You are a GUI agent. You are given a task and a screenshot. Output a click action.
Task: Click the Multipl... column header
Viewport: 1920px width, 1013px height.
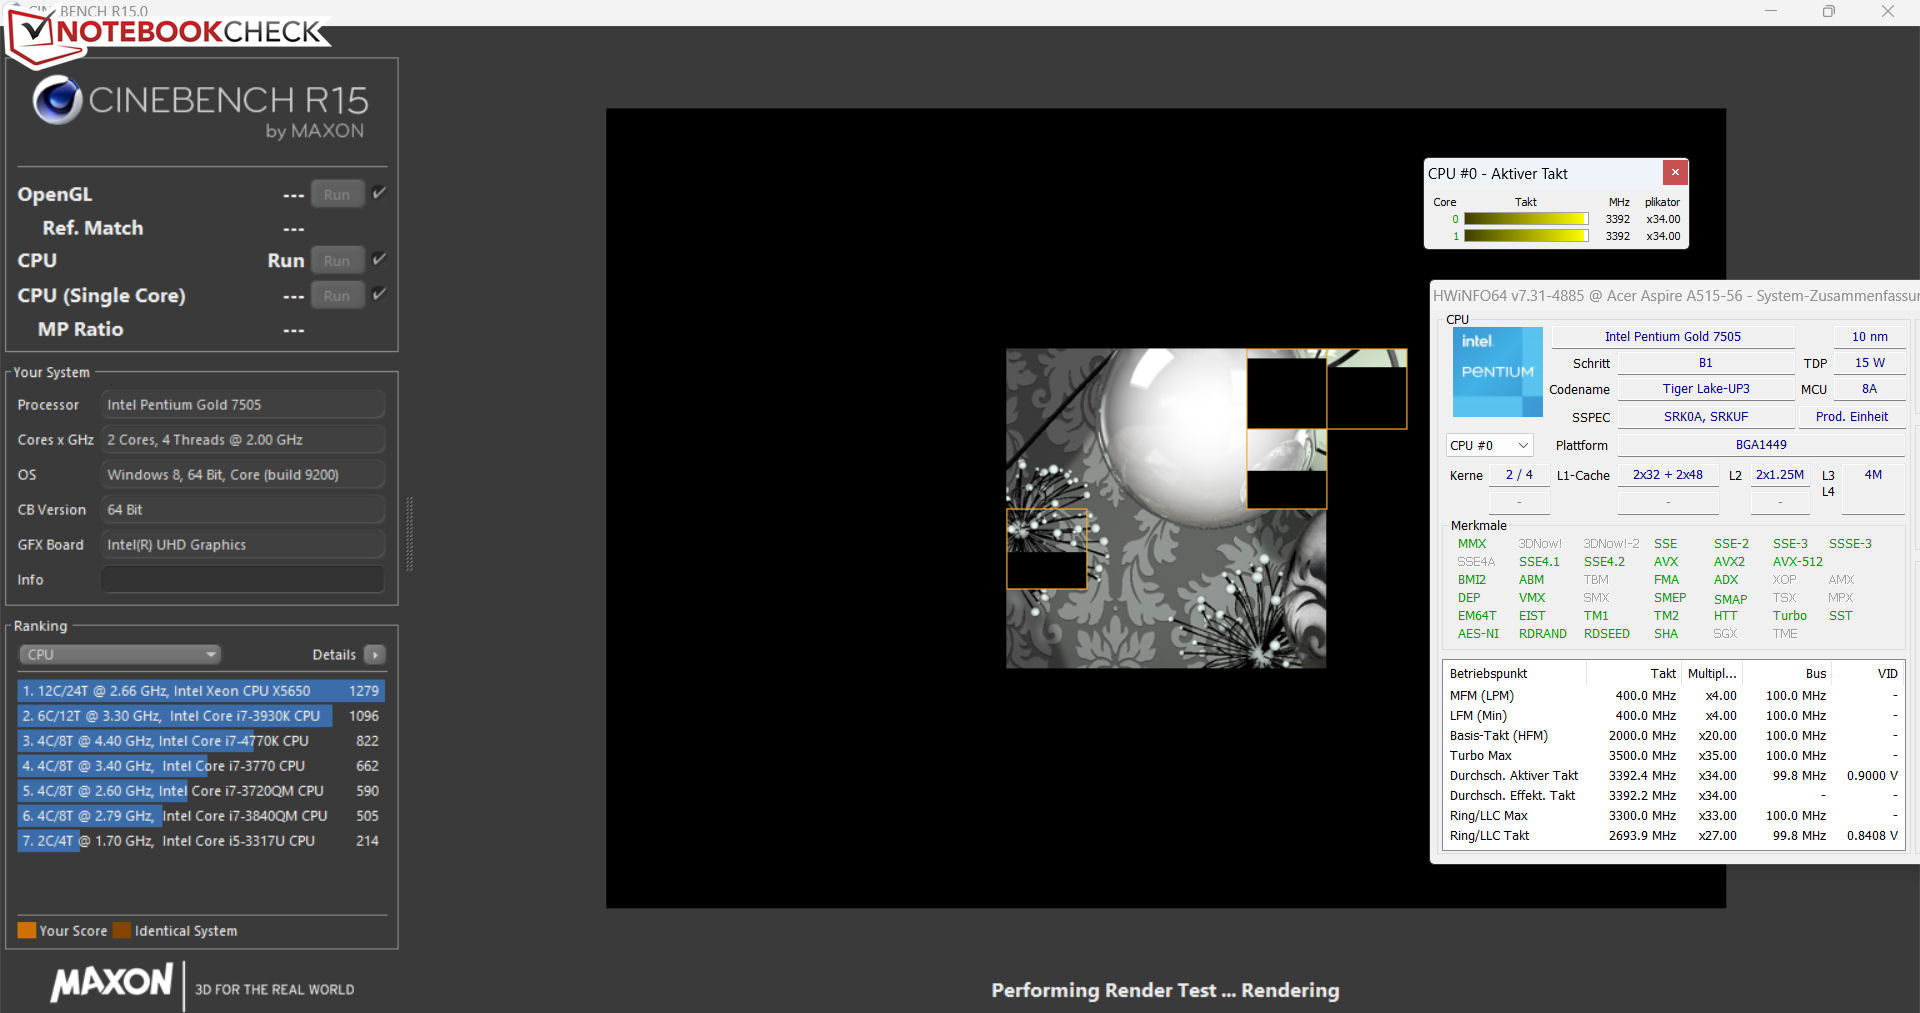coord(1712,674)
